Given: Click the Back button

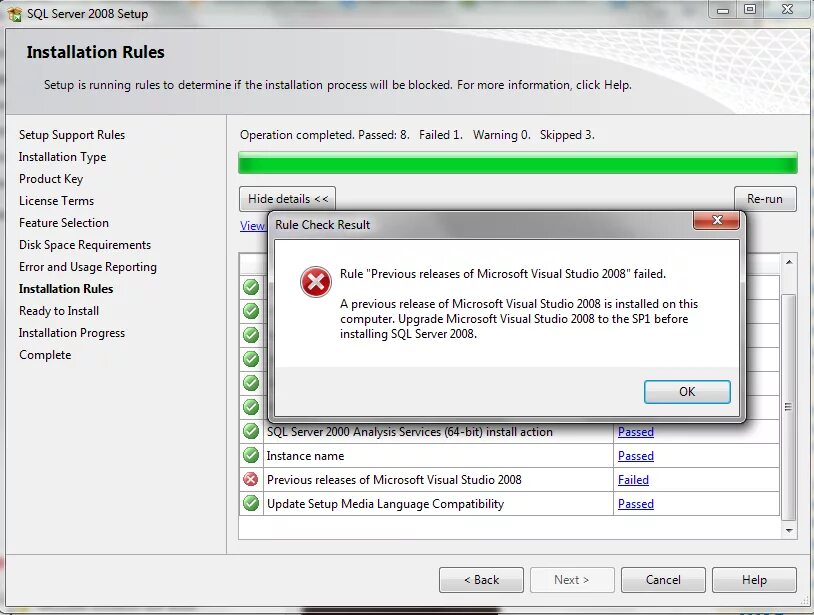Looking at the screenshot, I should point(481,580).
